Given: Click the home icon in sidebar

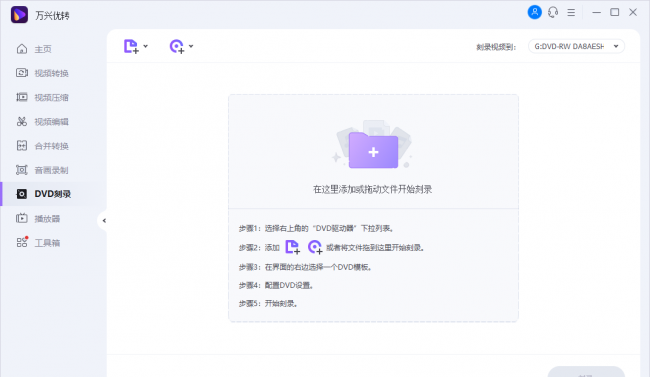Looking at the screenshot, I should [x=22, y=49].
